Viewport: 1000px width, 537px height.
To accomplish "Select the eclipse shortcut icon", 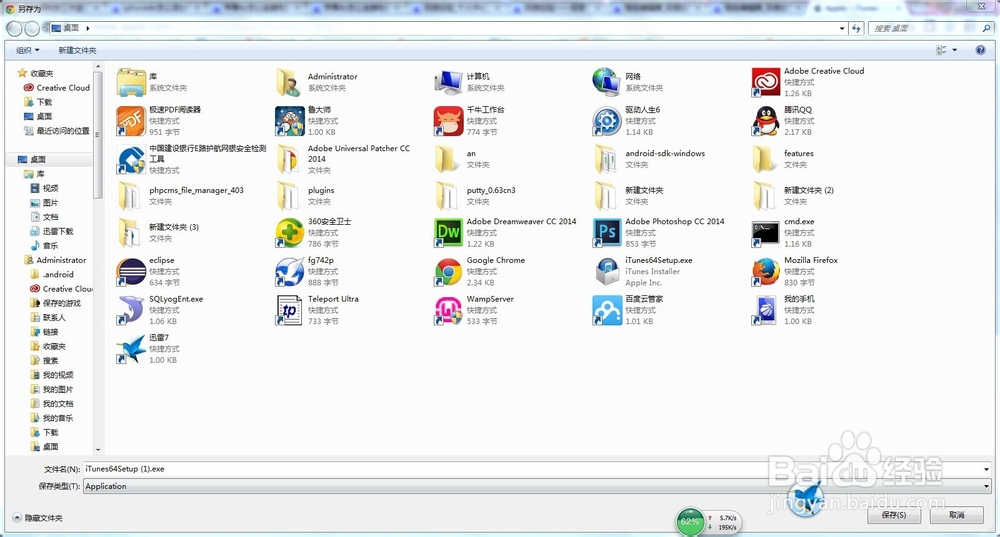I will 131,271.
